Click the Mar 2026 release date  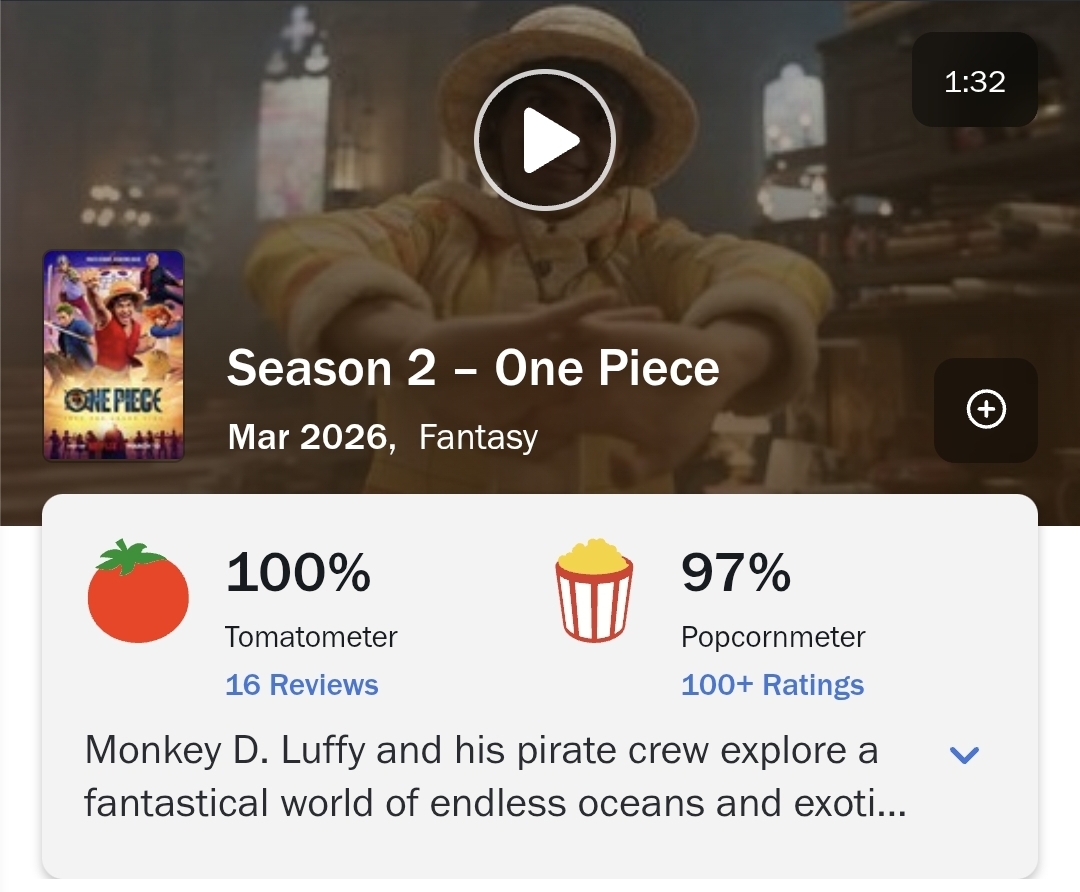tap(309, 437)
